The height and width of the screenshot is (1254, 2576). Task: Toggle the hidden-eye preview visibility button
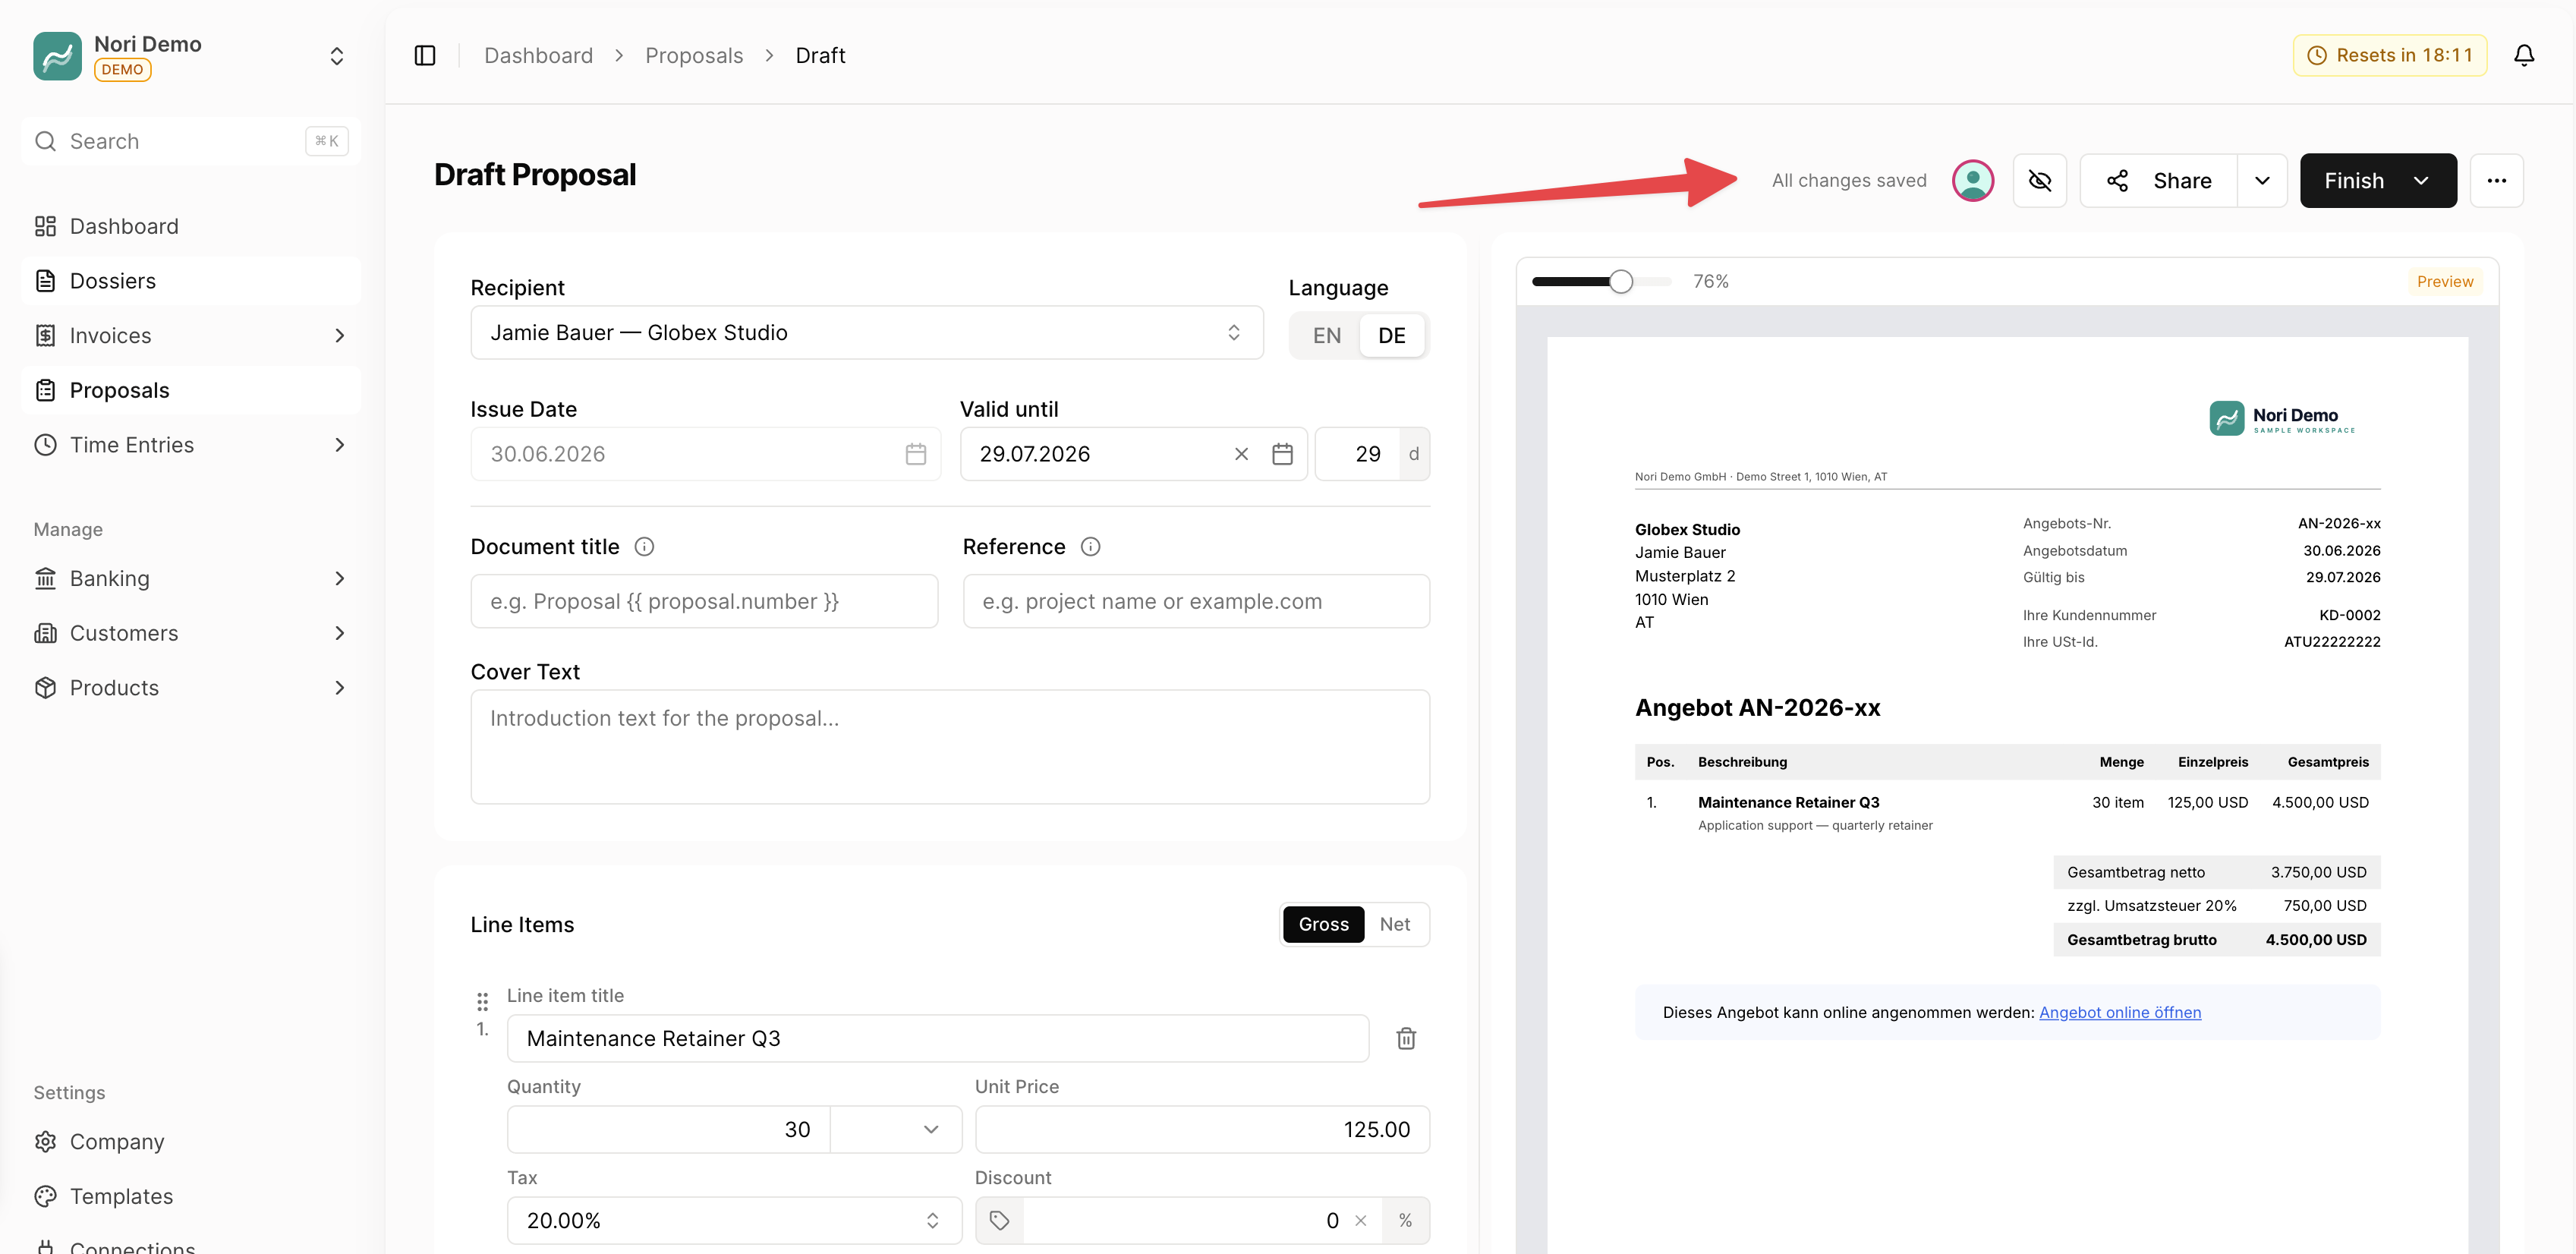pos(2040,181)
